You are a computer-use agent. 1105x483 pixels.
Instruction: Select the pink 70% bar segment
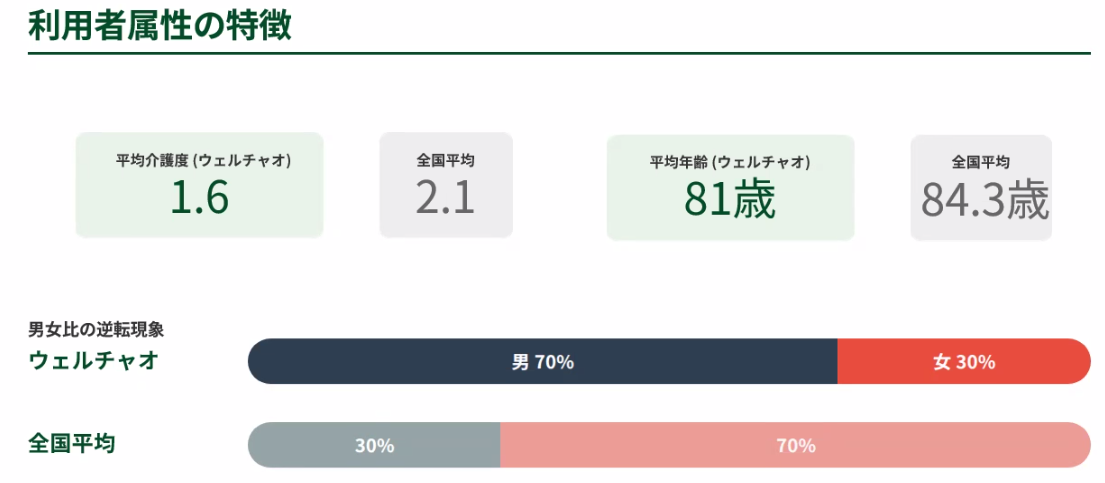click(x=795, y=446)
